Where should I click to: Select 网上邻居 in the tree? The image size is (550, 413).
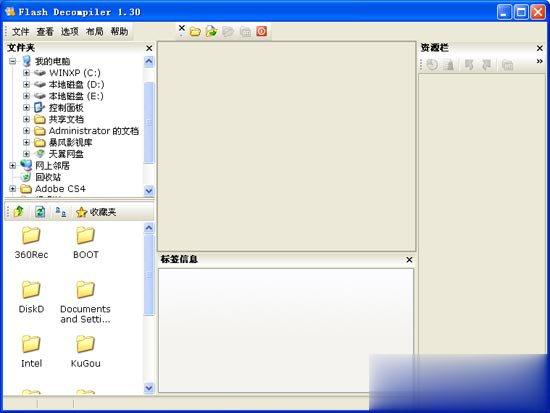click(x=52, y=166)
